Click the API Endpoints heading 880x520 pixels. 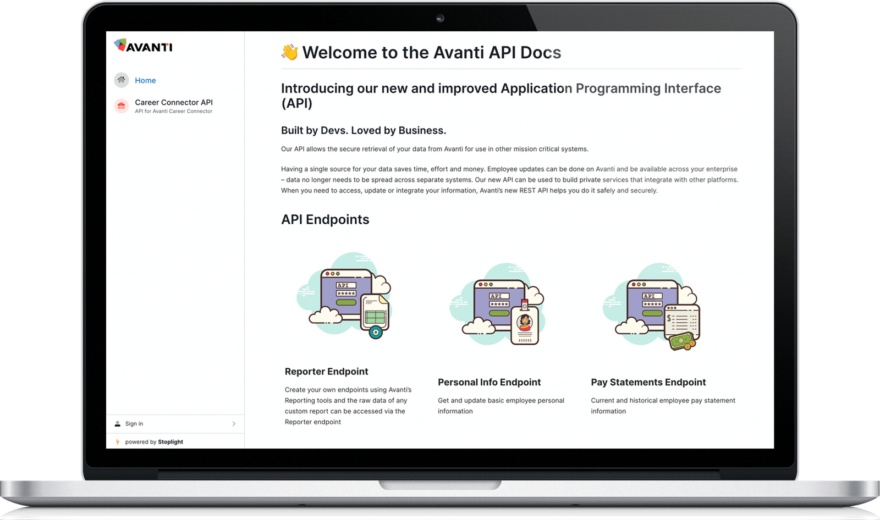pos(325,219)
